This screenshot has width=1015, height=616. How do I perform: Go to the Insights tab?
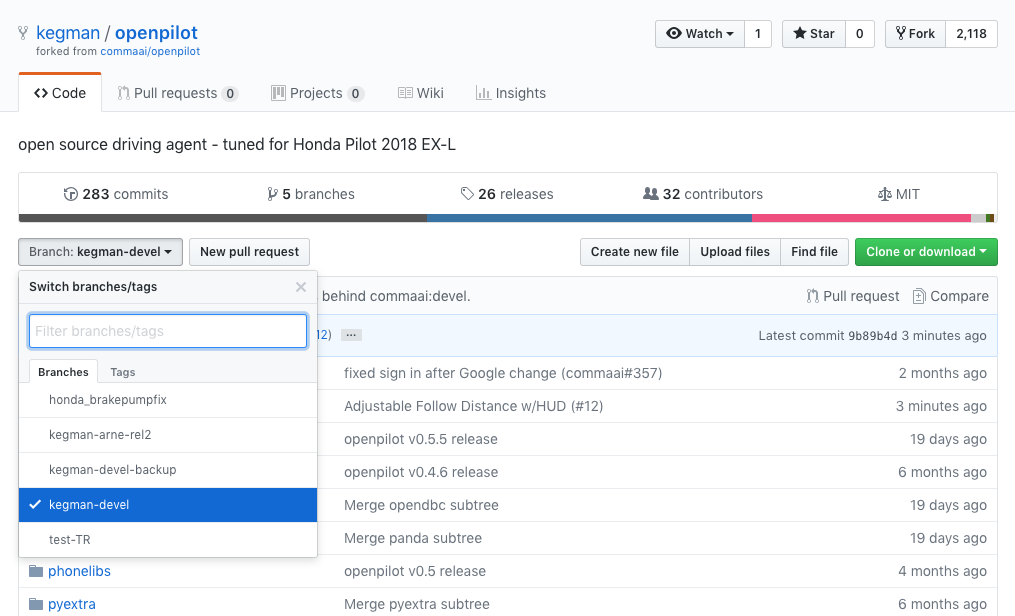(x=511, y=93)
